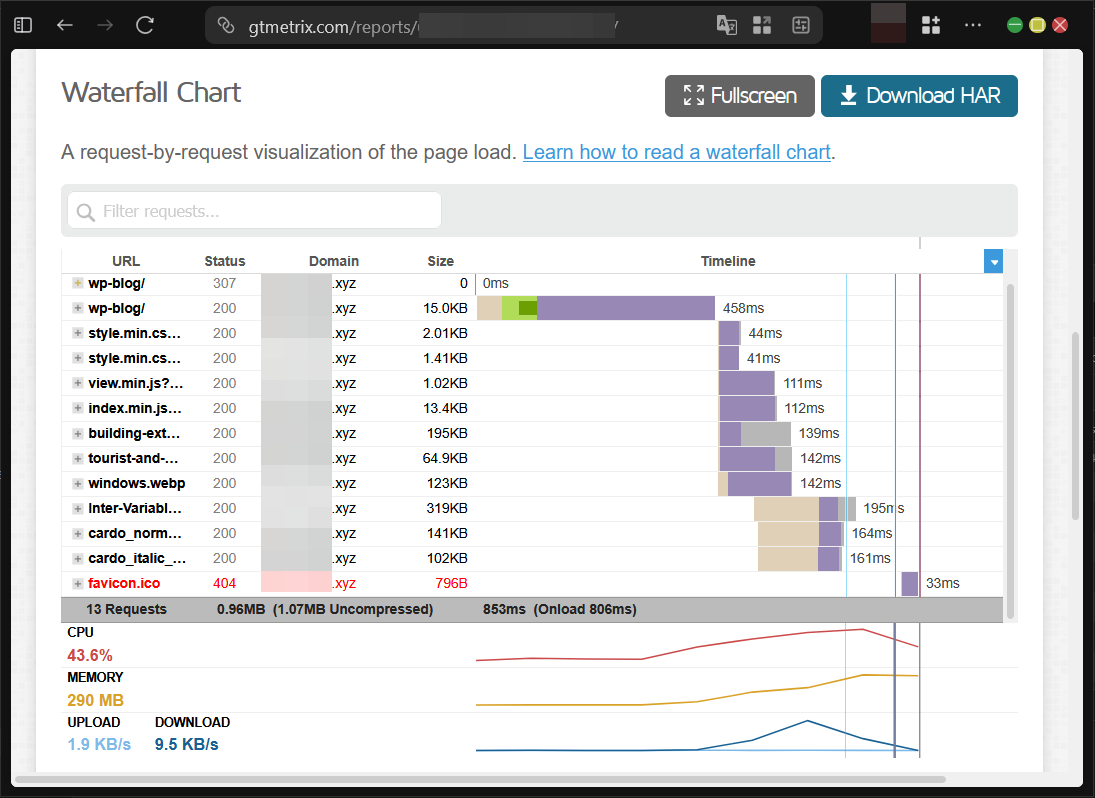Open the waterfall chart learning link
This screenshot has width=1095, height=798.
tap(676, 152)
